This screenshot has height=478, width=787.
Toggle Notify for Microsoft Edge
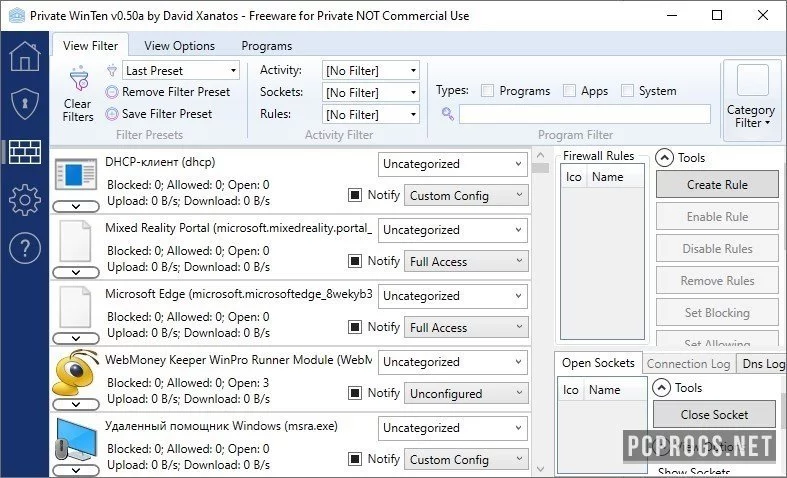355,327
